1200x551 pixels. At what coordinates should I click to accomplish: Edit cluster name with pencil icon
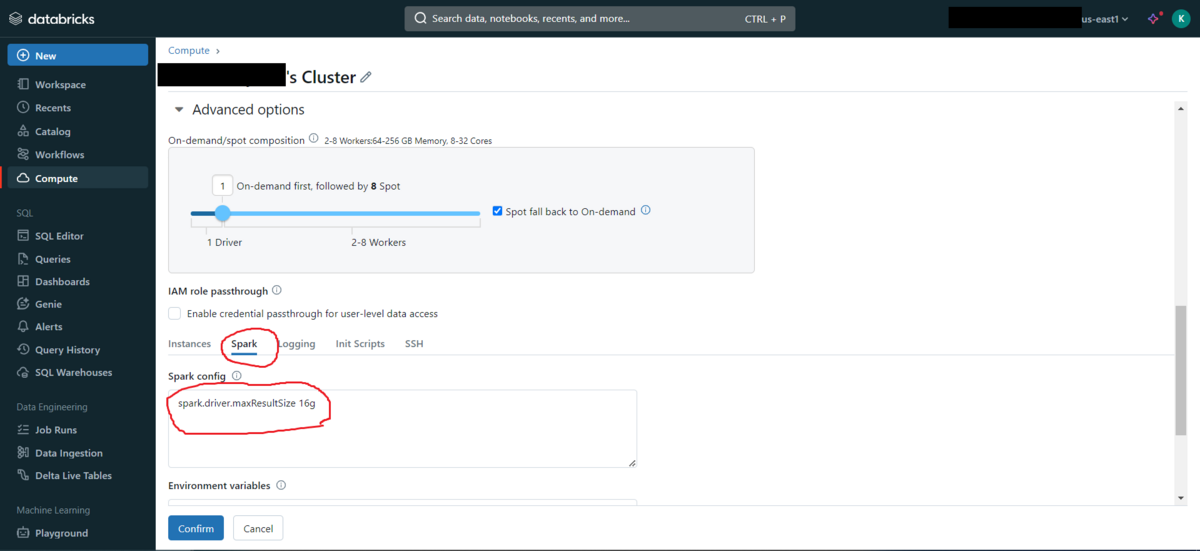[x=366, y=77]
